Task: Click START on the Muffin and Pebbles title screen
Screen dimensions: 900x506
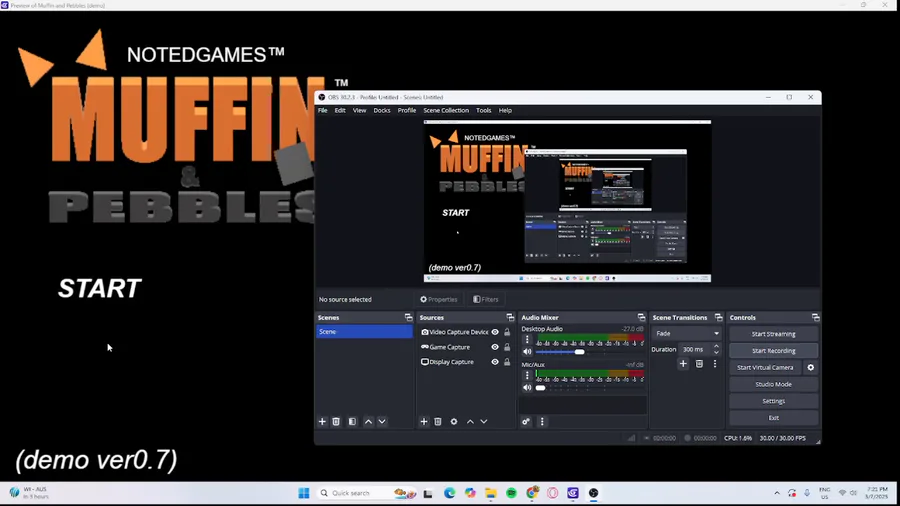Action: point(99,289)
